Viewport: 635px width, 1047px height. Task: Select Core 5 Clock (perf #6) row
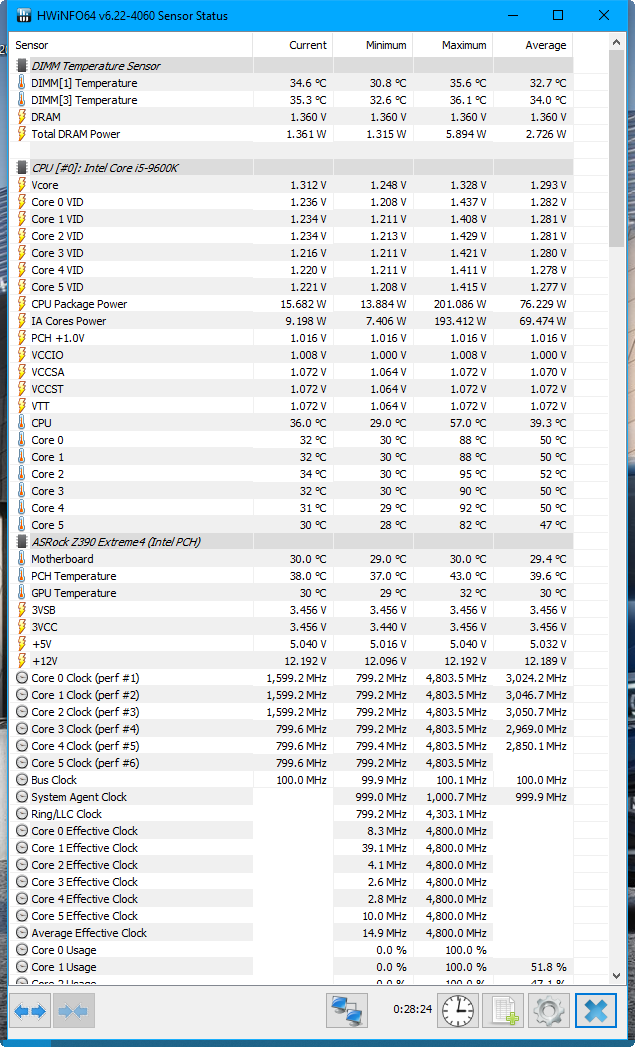click(291, 763)
